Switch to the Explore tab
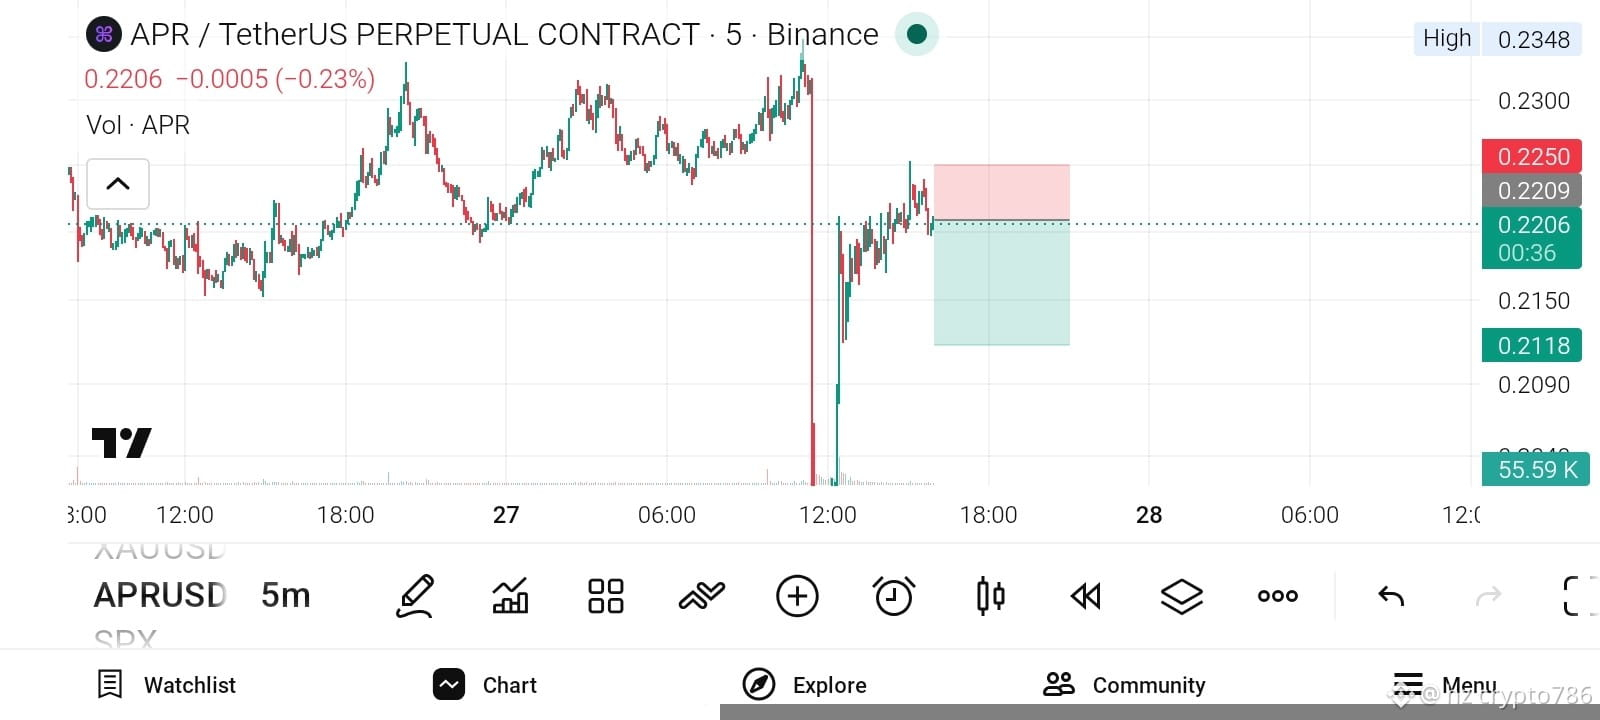Image resolution: width=1600 pixels, height=720 pixels. [x=805, y=685]
